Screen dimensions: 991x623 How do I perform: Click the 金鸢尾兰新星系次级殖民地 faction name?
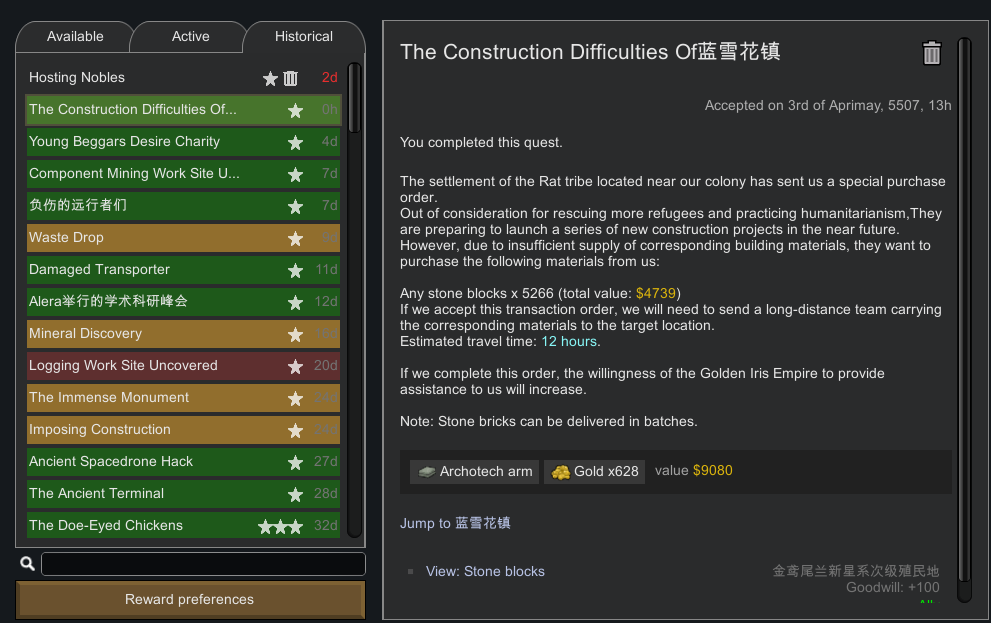point(856,571)
